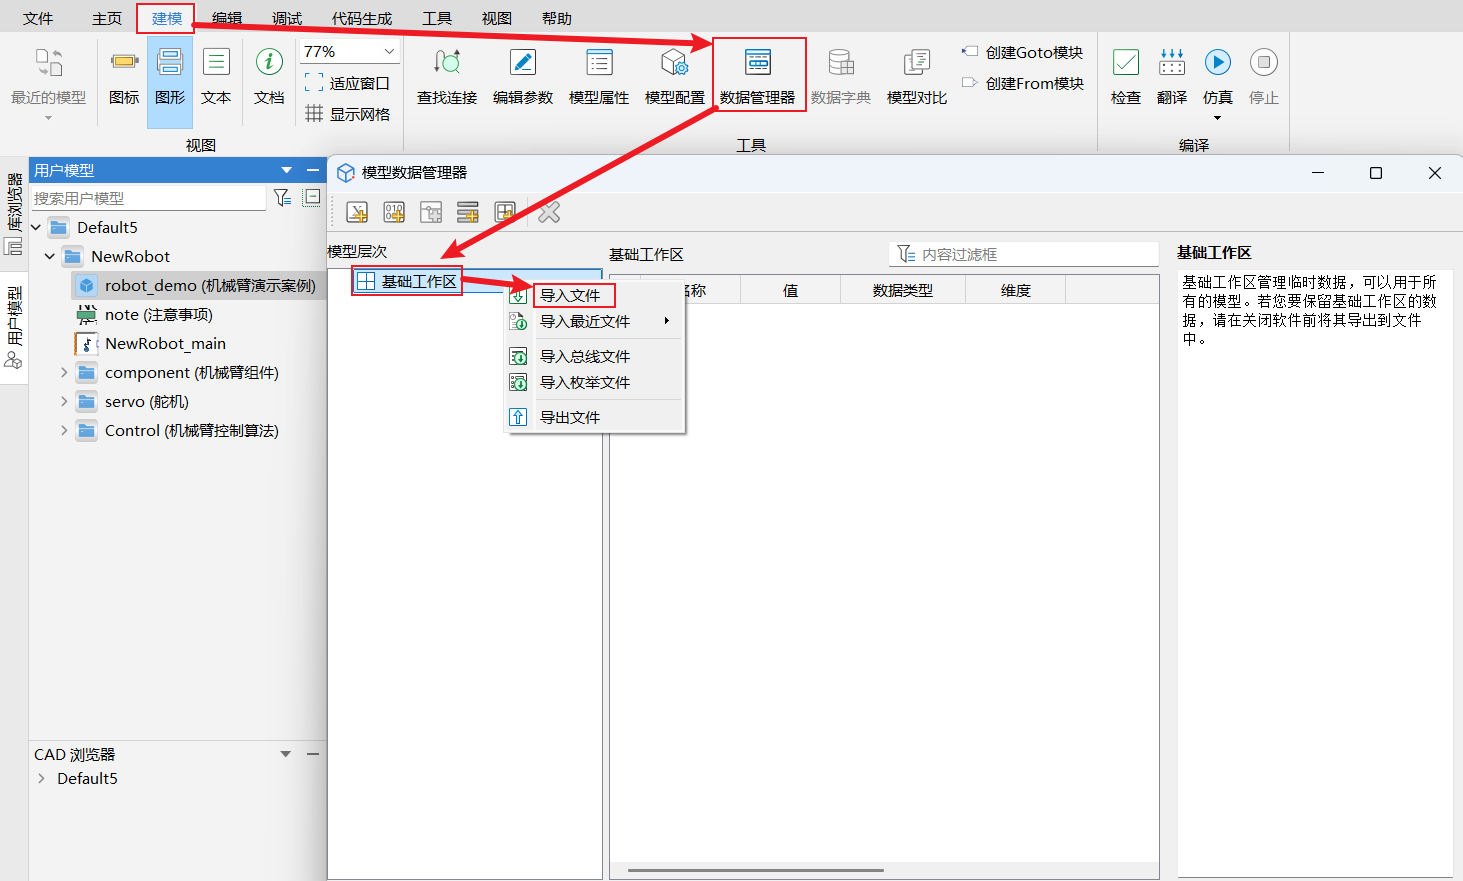1463x881 pixels.
Task: Open 模型属性 settings
Action: point(598,75)
